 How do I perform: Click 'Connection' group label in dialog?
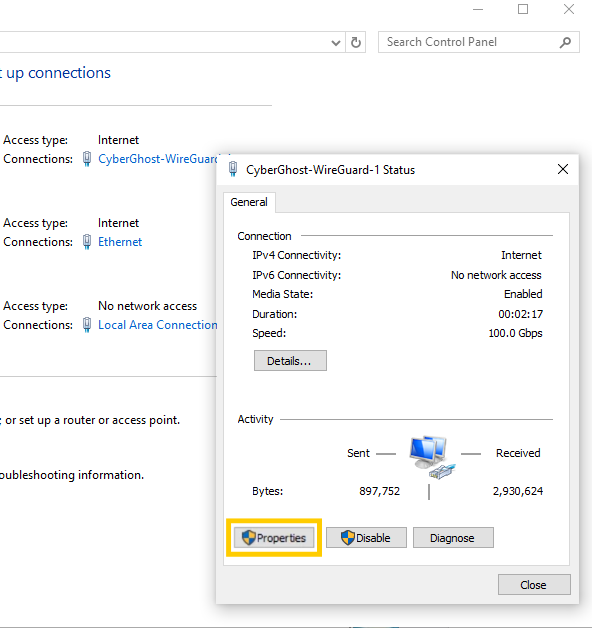pyautogui.click(x=264, y=236)
